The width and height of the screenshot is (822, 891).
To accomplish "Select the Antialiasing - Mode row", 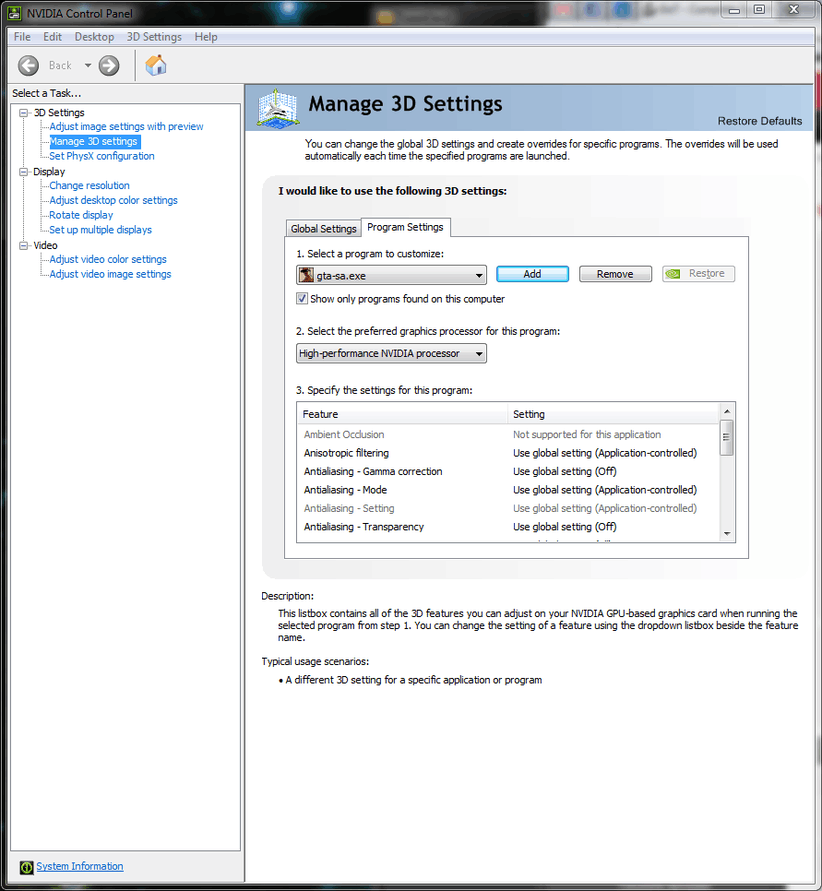I will pos(508,490).
